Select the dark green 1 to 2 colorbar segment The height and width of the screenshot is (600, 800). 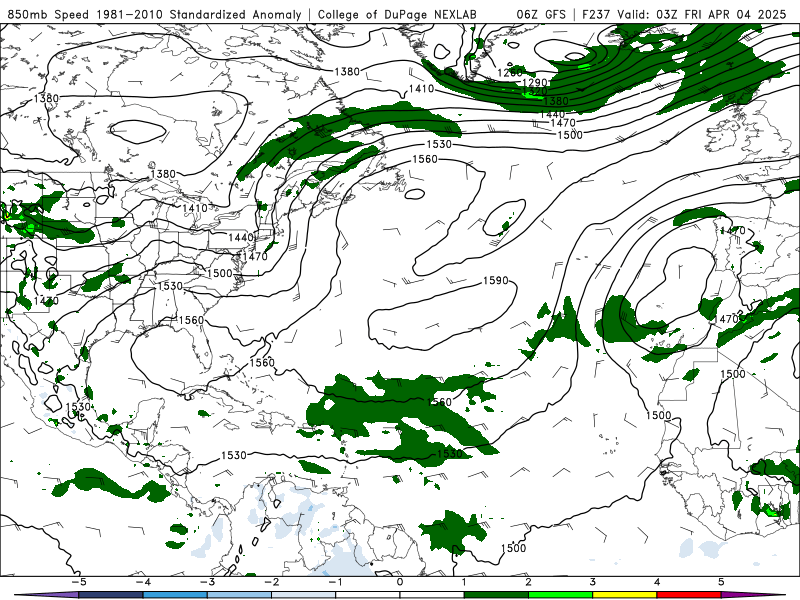pyautogui.click(x=496, y=595)
